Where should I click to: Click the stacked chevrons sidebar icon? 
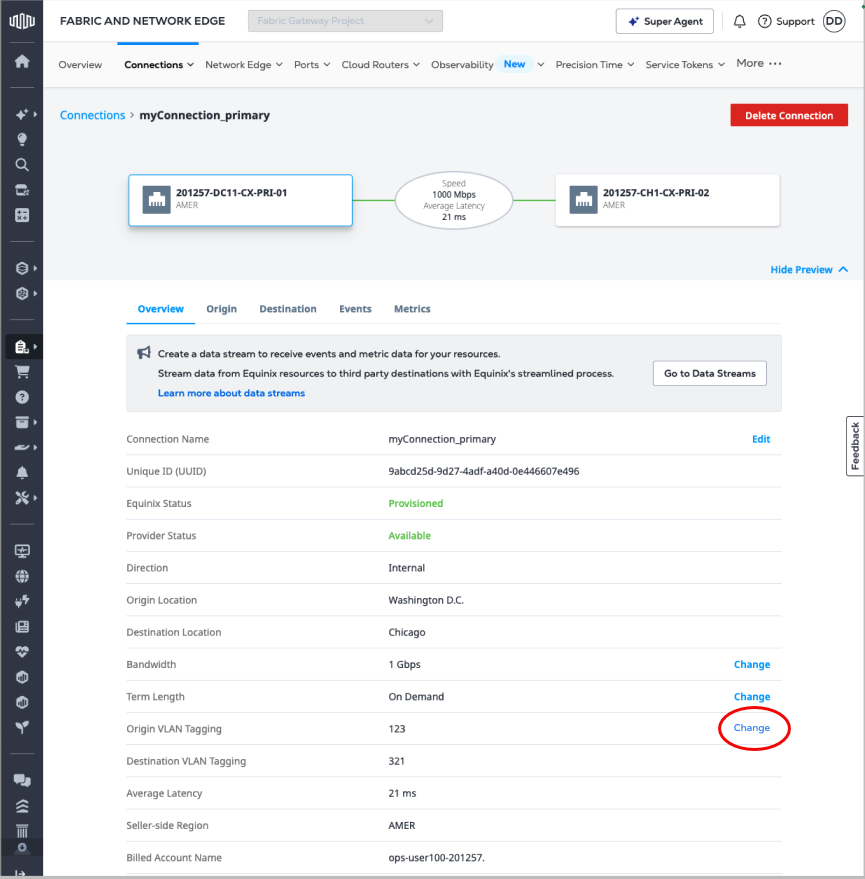coord(22,806)
